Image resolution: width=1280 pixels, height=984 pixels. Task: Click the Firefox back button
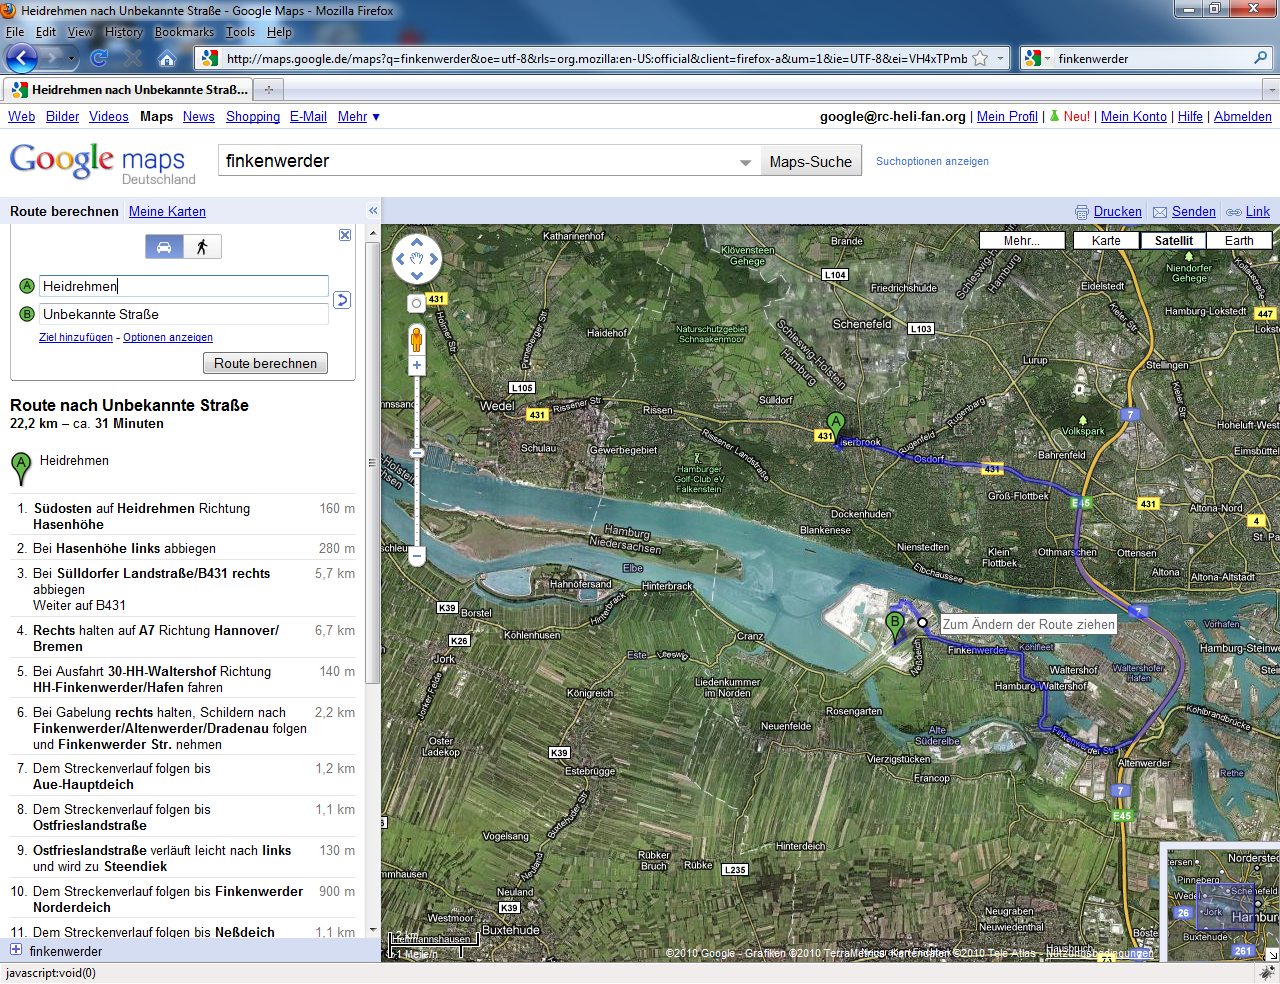(22, 58)
